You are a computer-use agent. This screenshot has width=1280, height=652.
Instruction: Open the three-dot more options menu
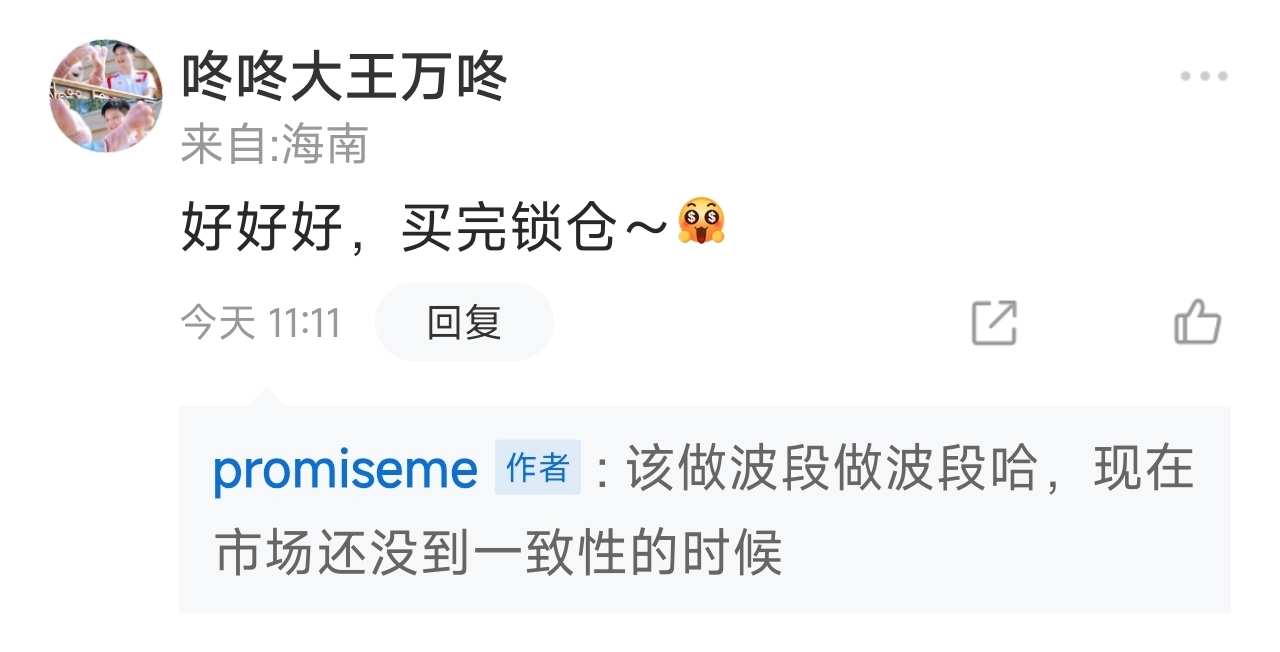[x=1203, y=77]
